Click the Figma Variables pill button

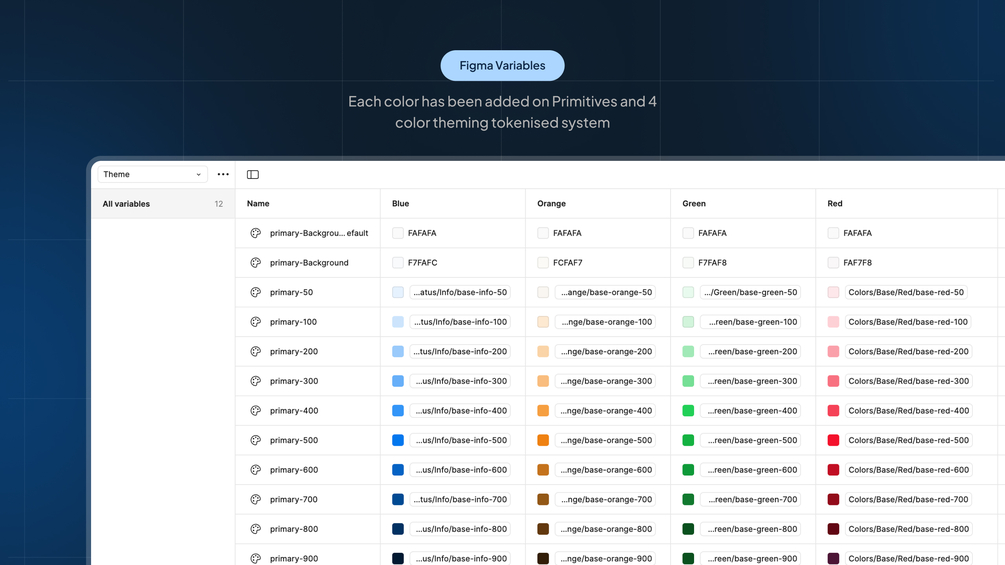coord(502,65)
